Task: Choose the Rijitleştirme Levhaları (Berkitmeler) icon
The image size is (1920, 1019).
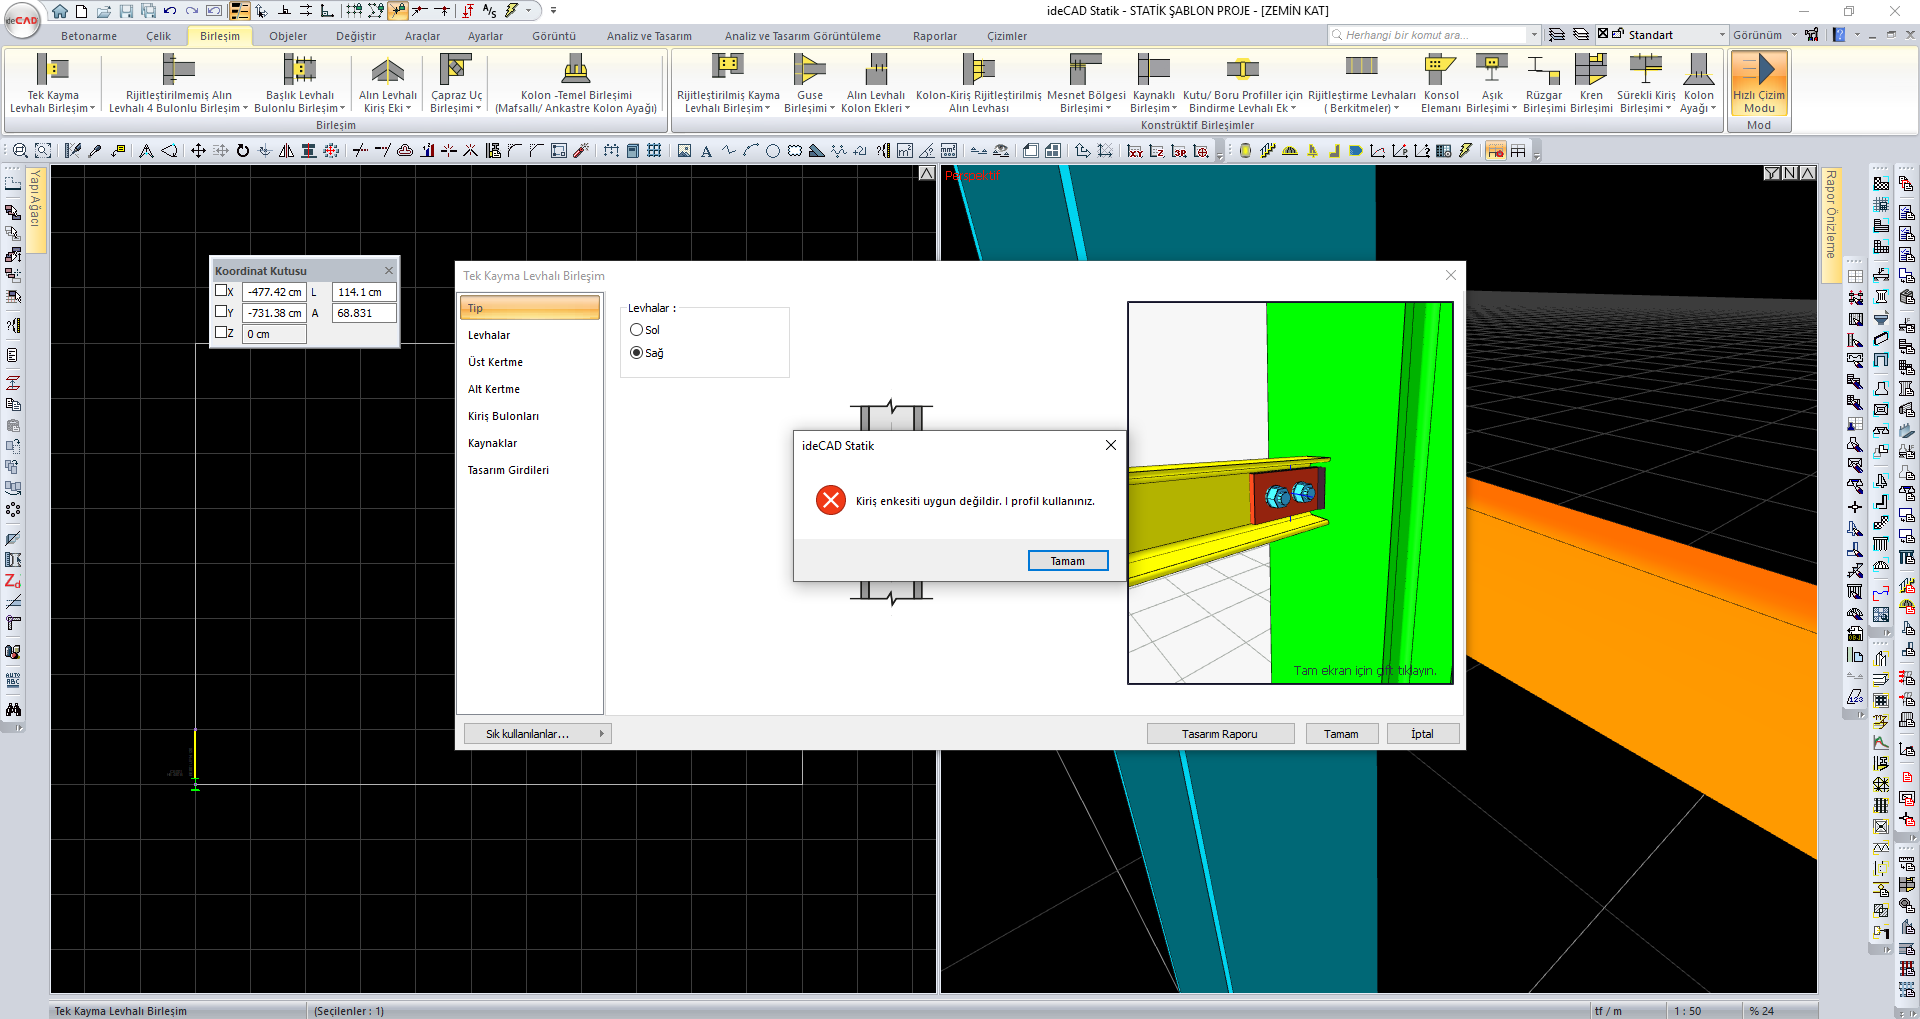Action: coord(1361,67)
